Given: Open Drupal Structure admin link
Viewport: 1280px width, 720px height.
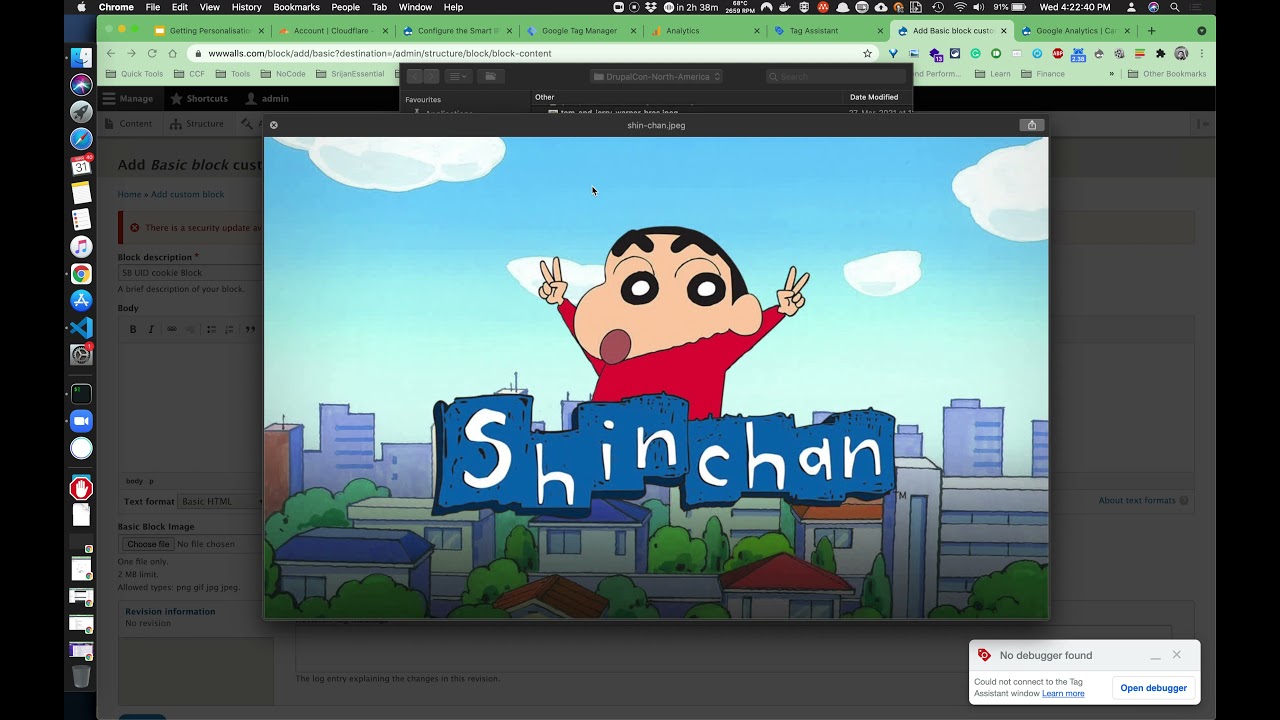Looking at the screenshot, I should pos(197,124).
